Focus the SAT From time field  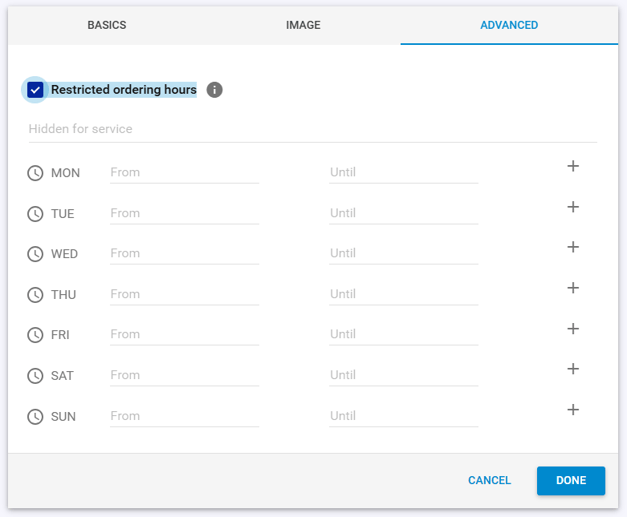pos(184,375)
